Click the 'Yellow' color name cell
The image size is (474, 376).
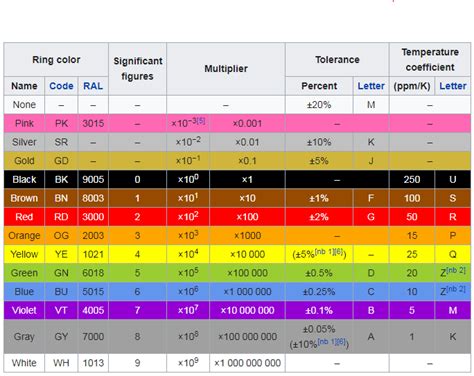pos(24,254)
